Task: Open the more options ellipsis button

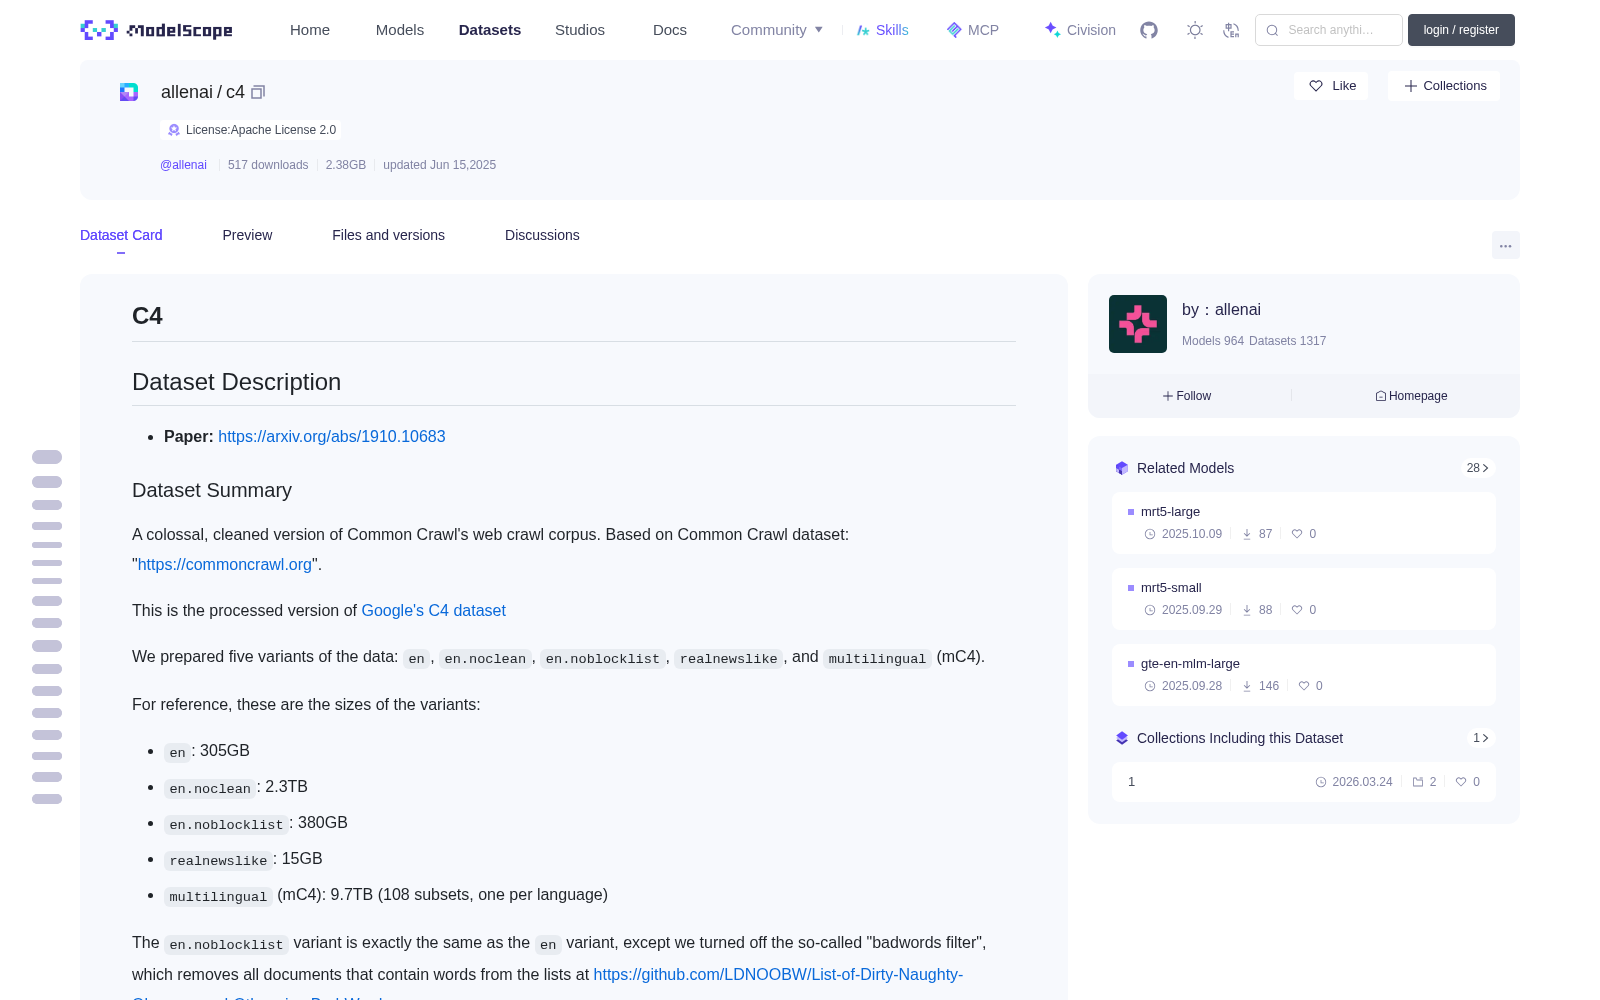Action: coord(1505,245)
